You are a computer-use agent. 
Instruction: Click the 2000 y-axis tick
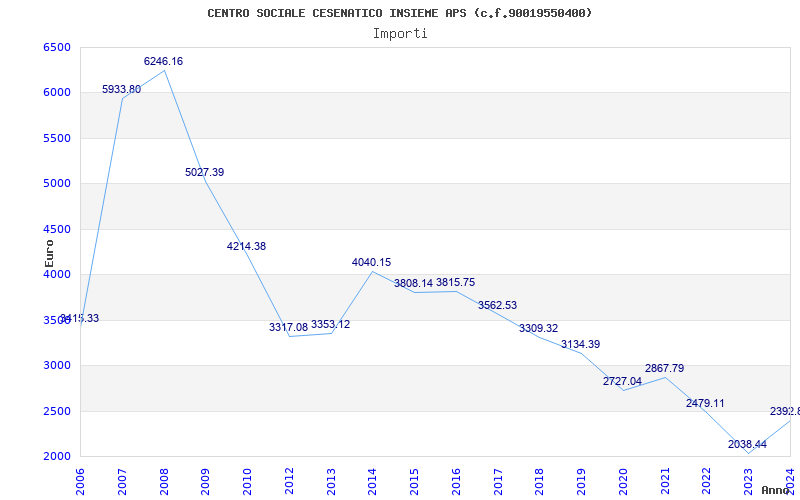(57, 457)
